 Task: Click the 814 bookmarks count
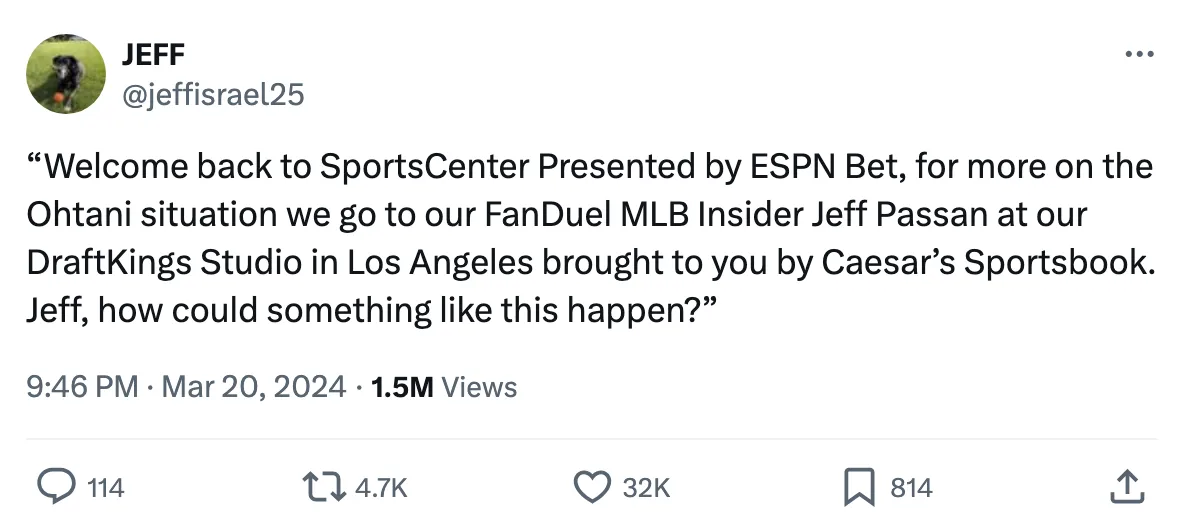tap(911, 488)
